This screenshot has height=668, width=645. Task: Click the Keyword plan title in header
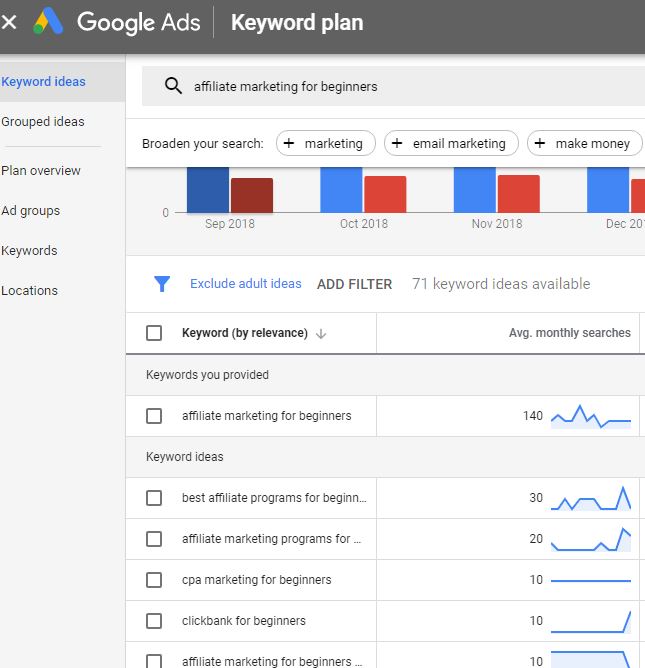coord(297,23)
